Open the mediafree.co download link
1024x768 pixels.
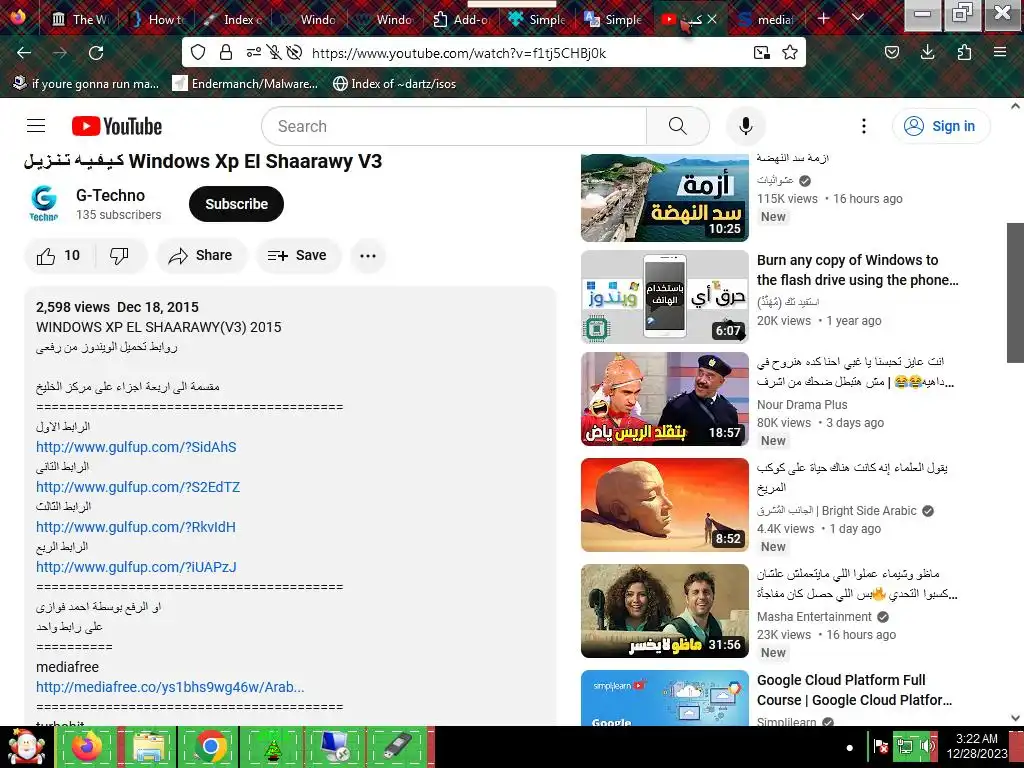[170, 687]
